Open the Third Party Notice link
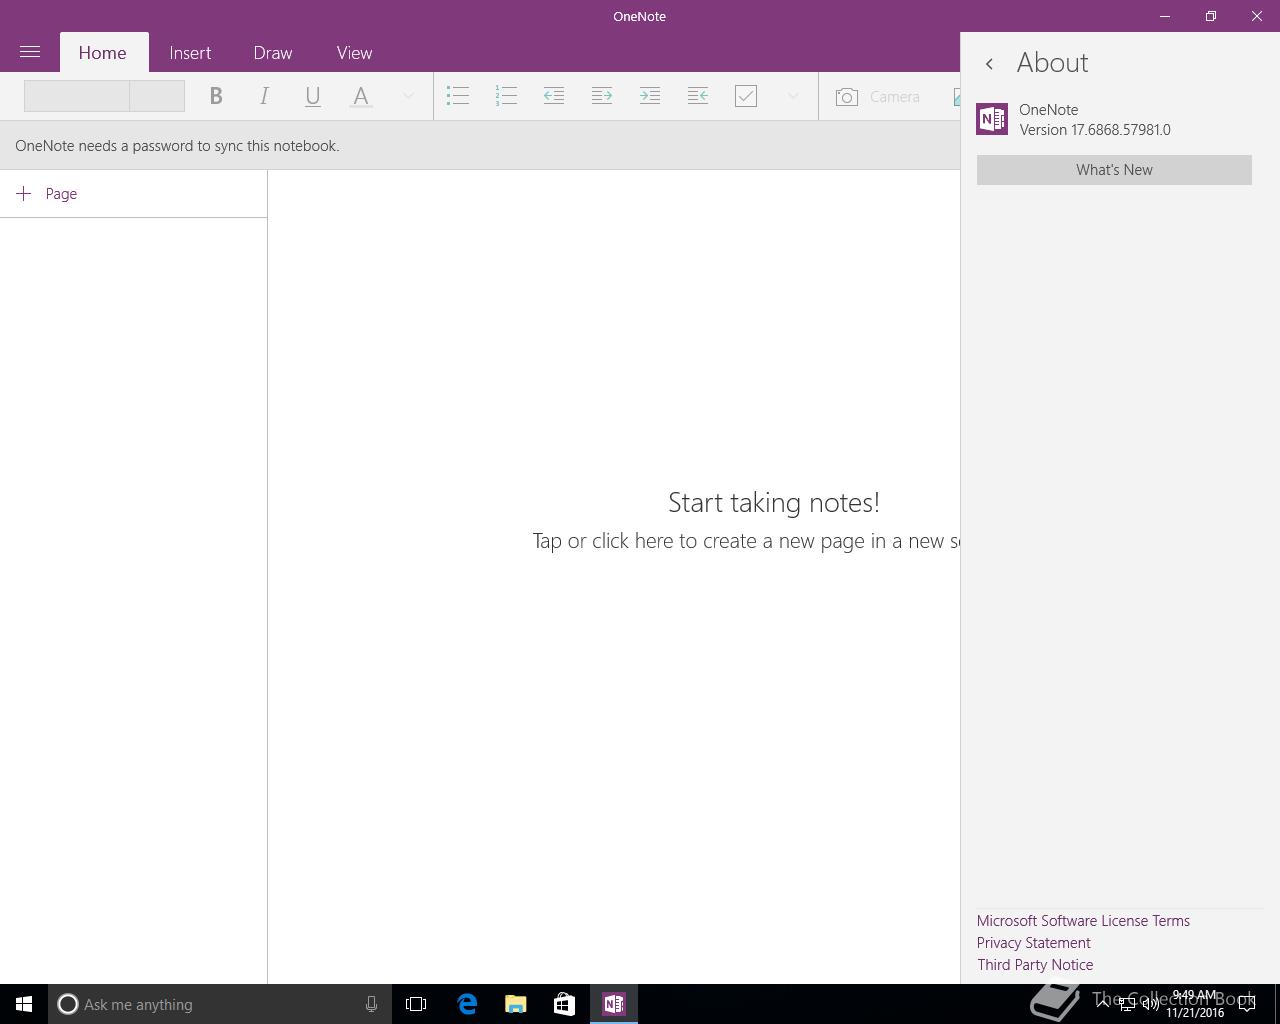This screenshot has height=1024, width=1280. pos(1035,965)
